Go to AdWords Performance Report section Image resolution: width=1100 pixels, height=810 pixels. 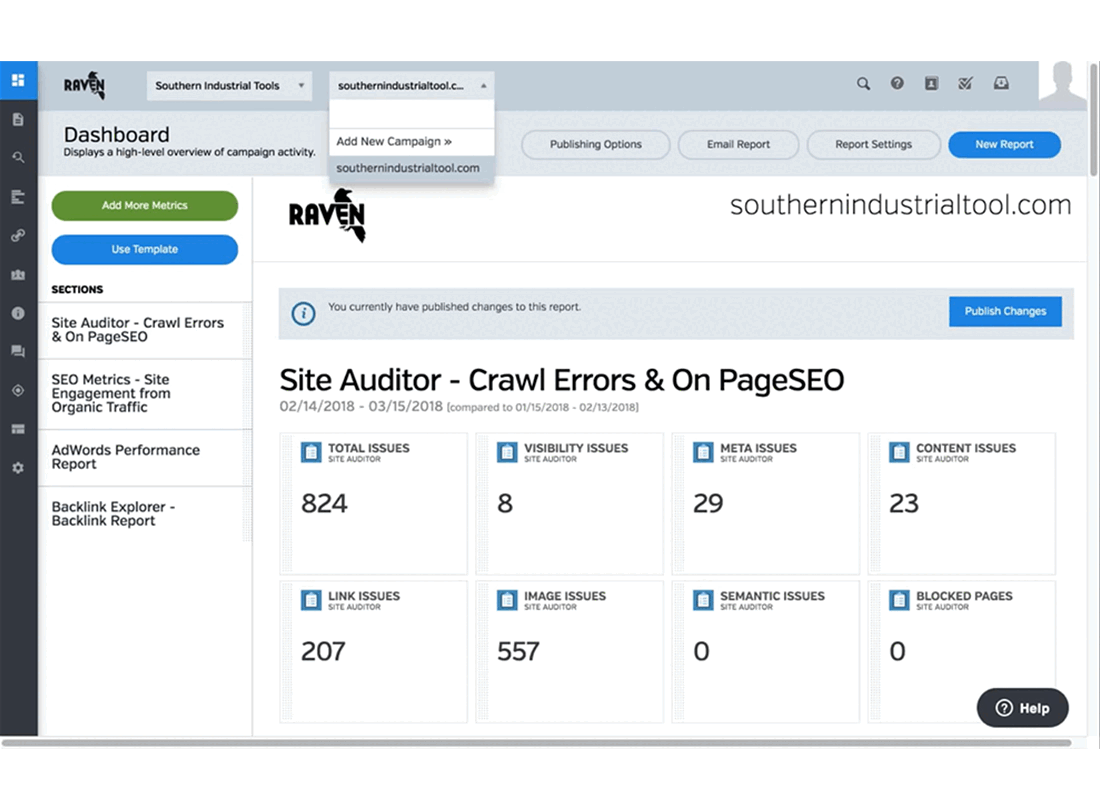pos(145,457)
